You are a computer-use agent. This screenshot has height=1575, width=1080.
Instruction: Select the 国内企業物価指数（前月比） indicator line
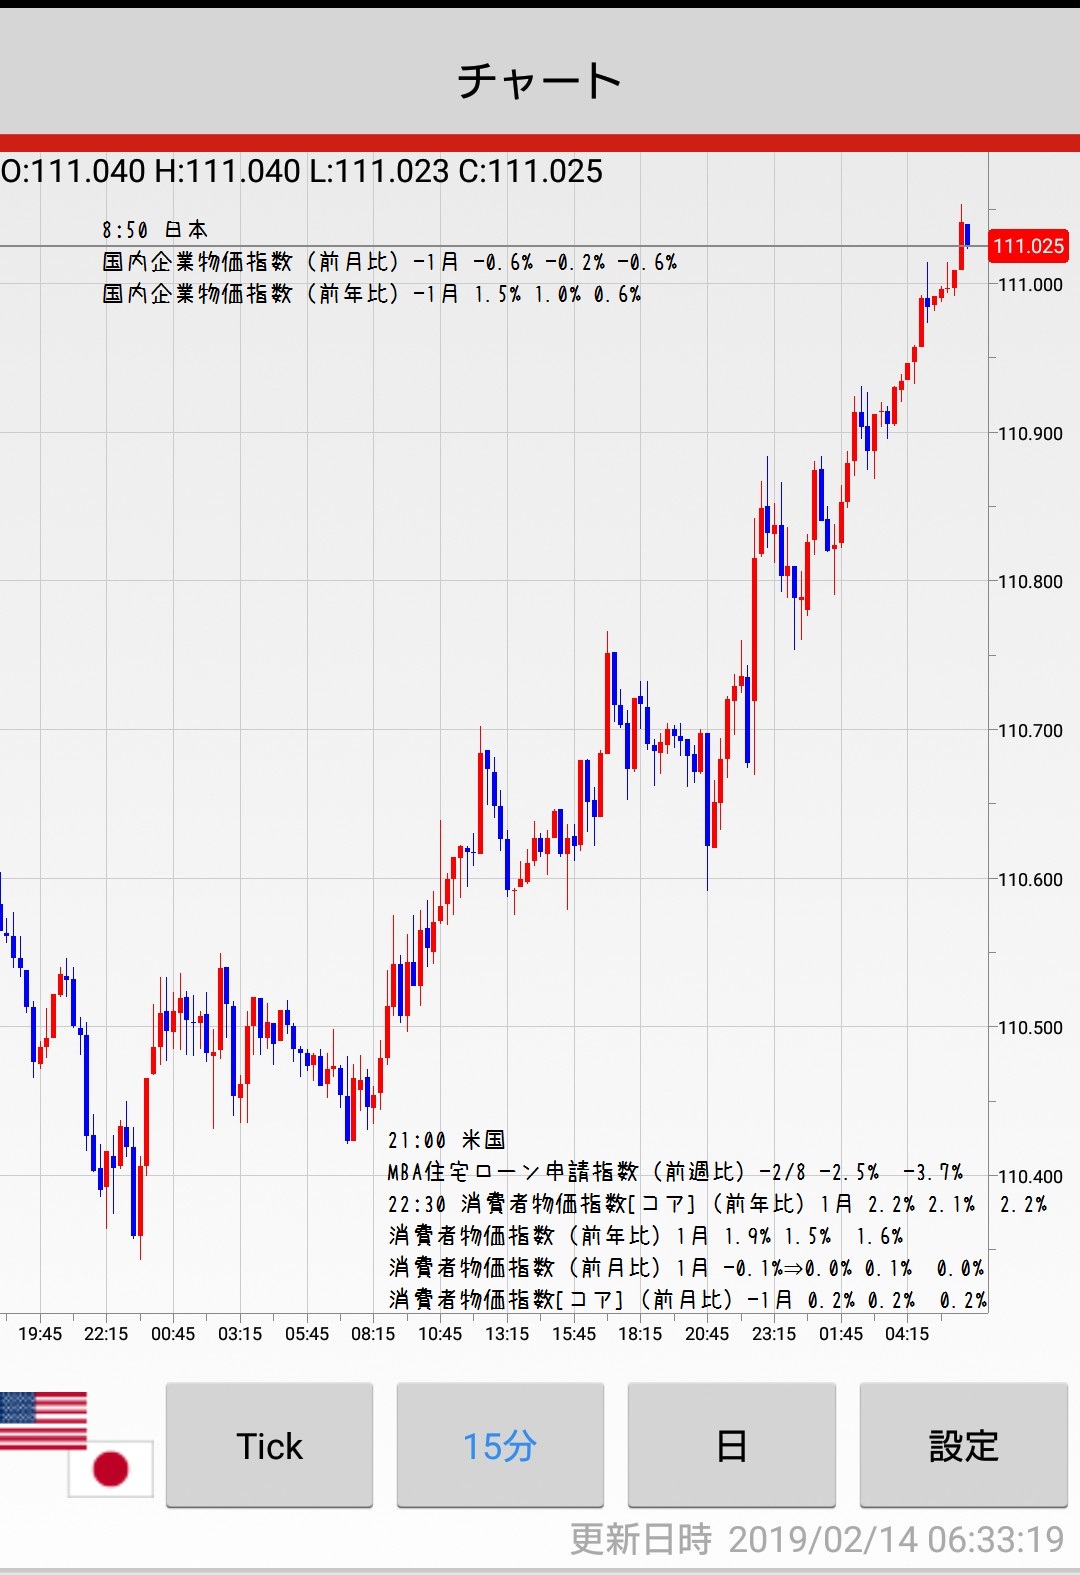pos(389,262)
